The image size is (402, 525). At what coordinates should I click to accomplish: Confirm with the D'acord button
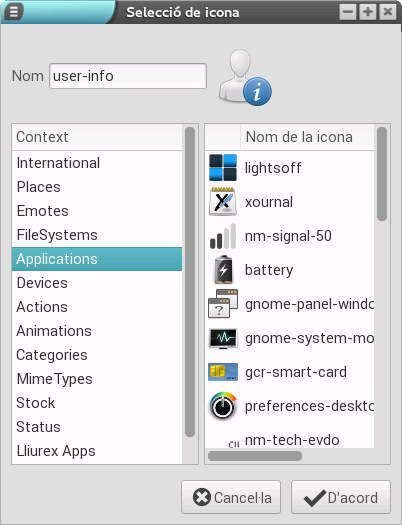[341, 497]
